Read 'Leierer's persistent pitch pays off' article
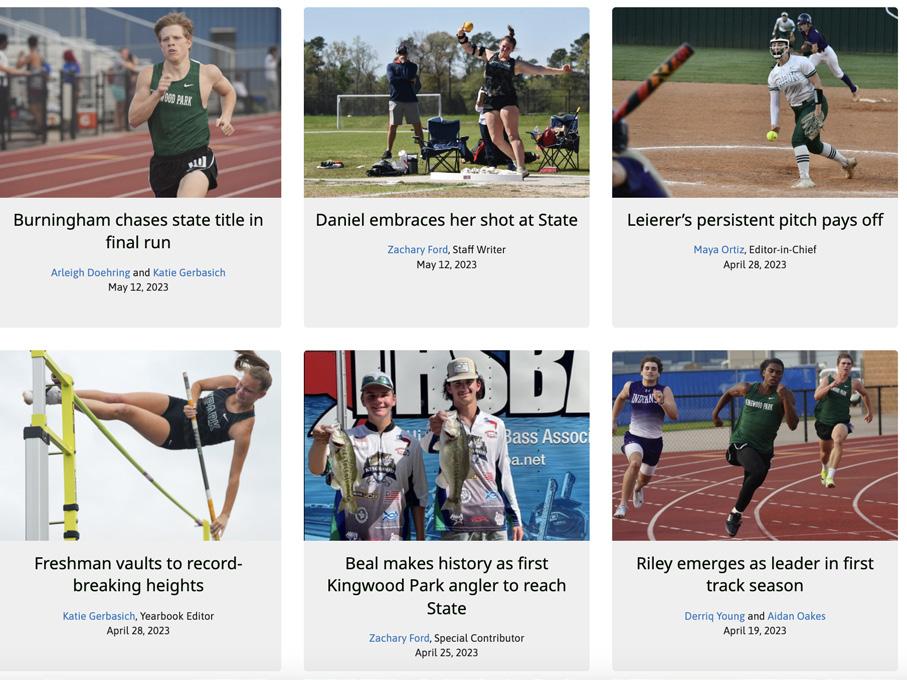This screenshot has width=907, height=680. [755, 220]
